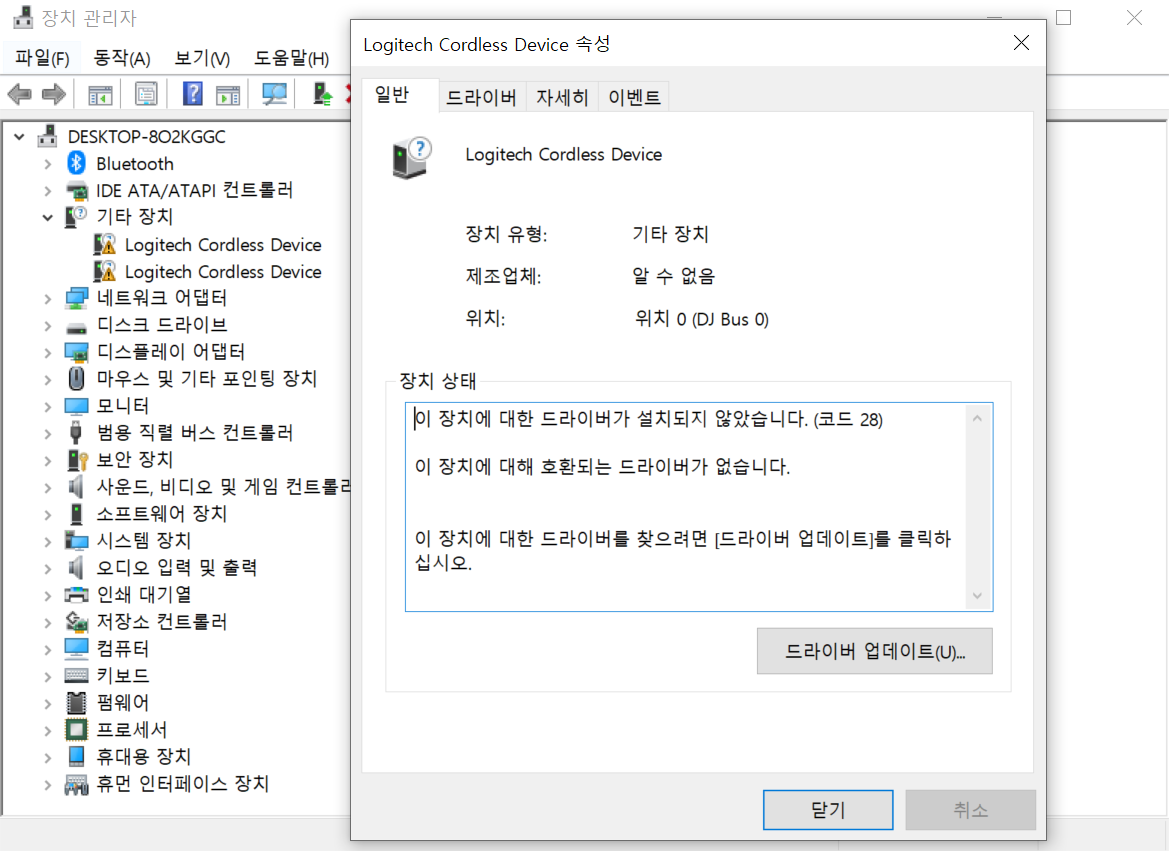This screenshot has width=1169, height=851.
Task: Expand the 네트워크 어댑터 category
Action: [x=48, y=299]
